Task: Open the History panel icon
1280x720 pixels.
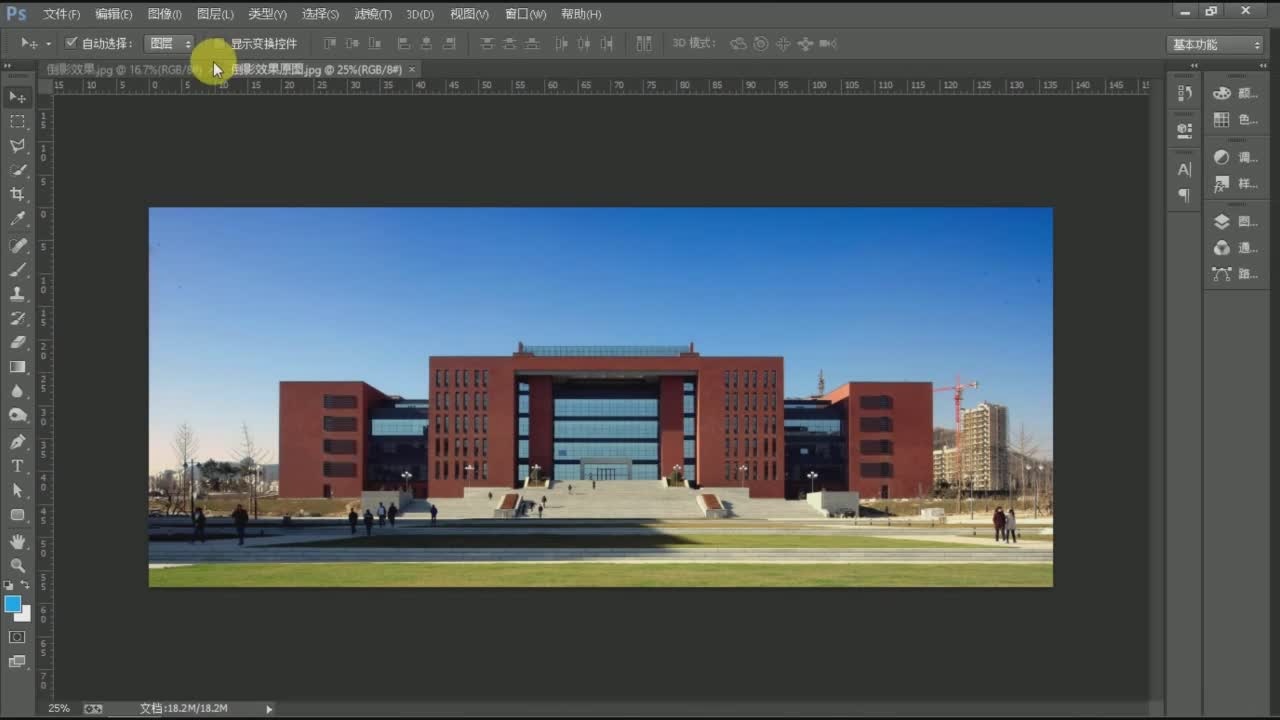Action: coord(1185,93)
